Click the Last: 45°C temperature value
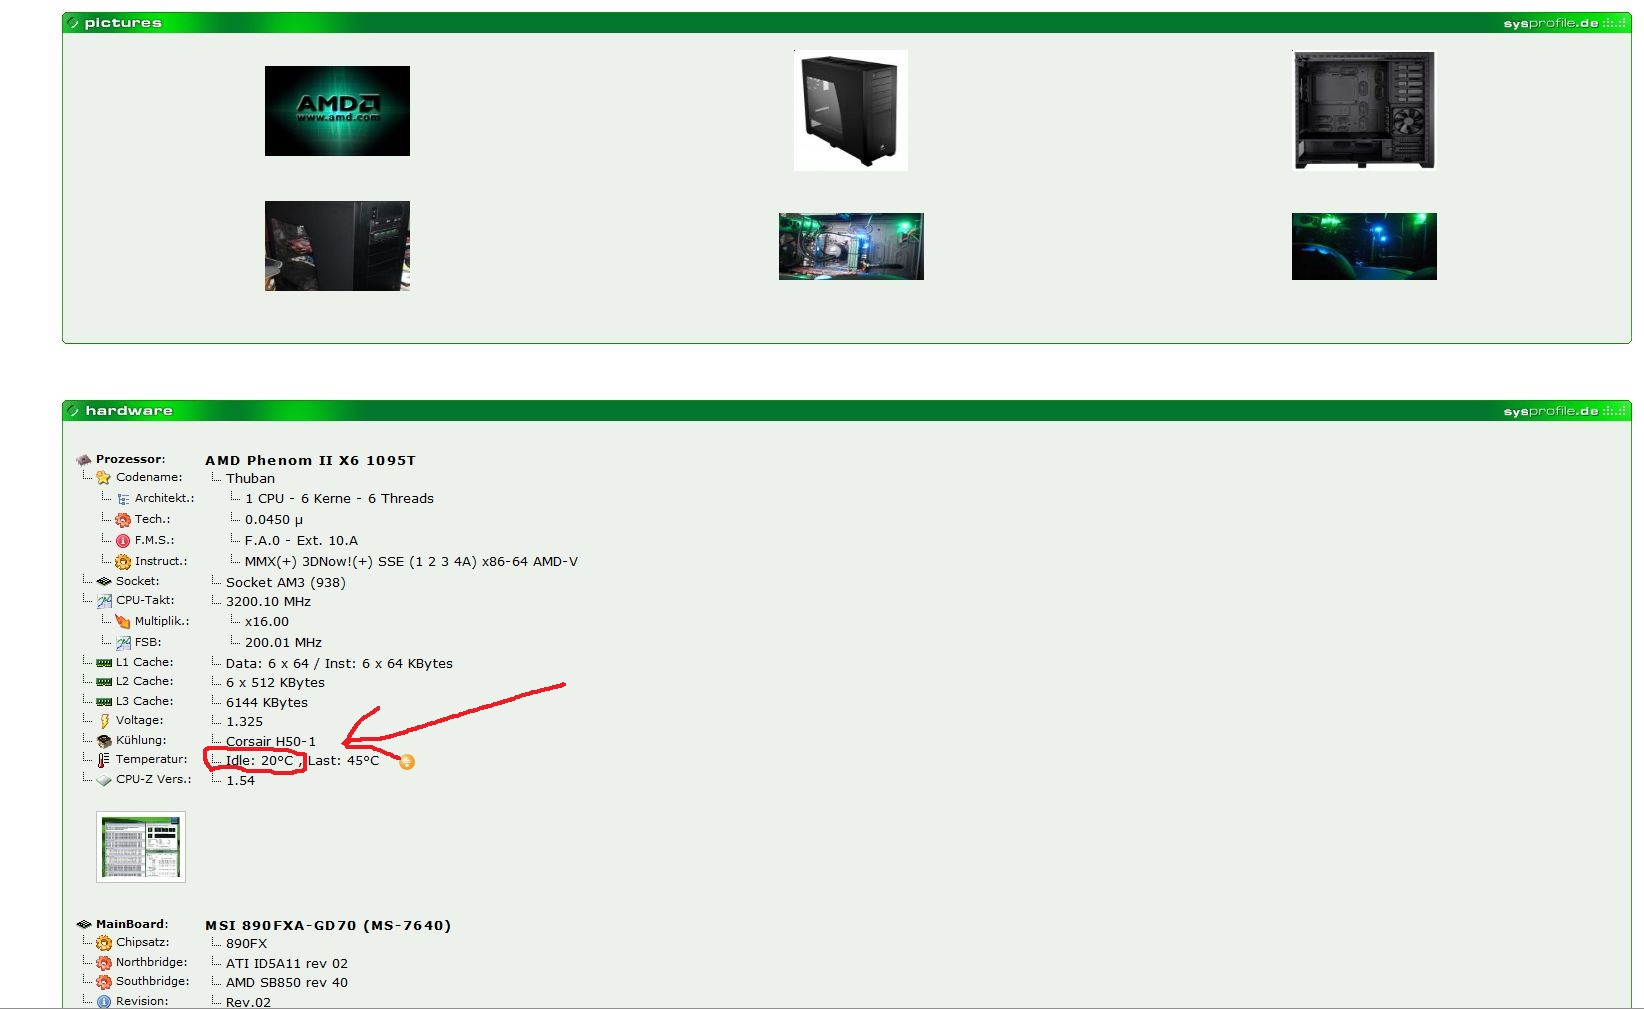The height and width of the screenshot is (1010, 1644). 343,761
